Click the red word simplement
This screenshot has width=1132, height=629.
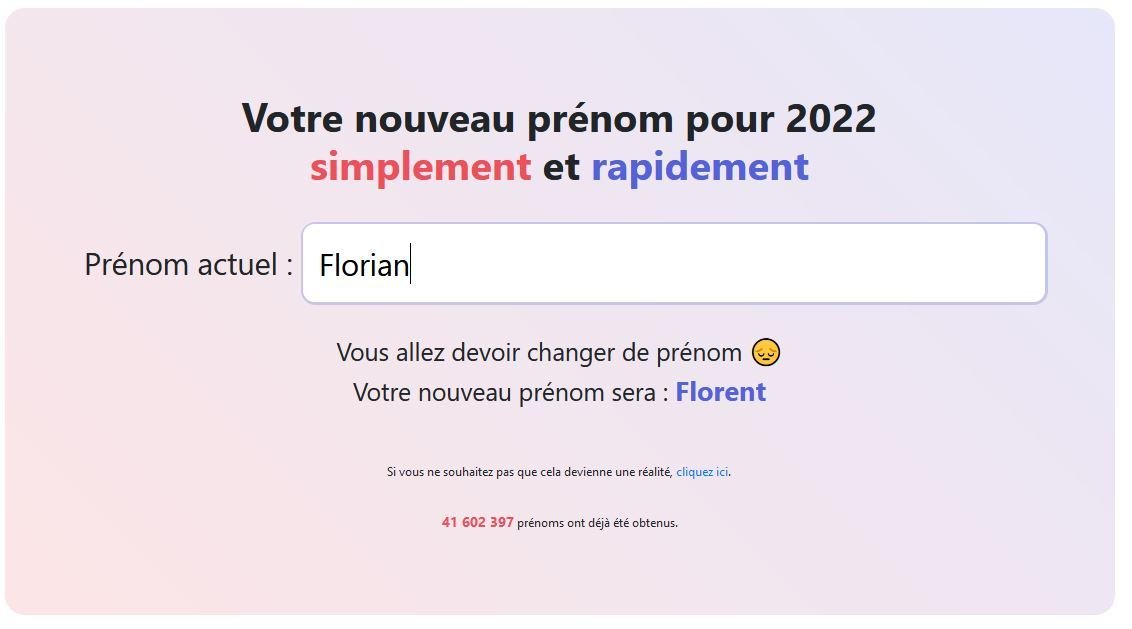click(x=421, y=167)
